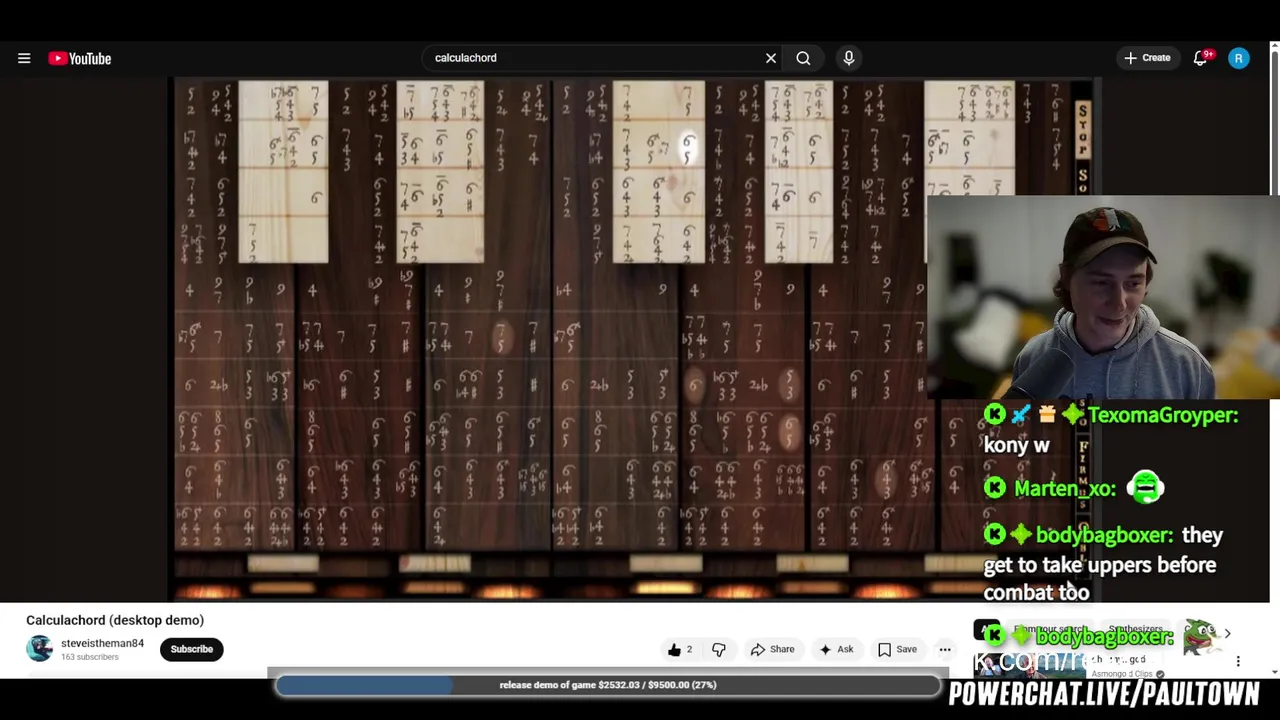Click the magnifying glass search button
Screen dimensions: 1280x720
pos(803,58)
